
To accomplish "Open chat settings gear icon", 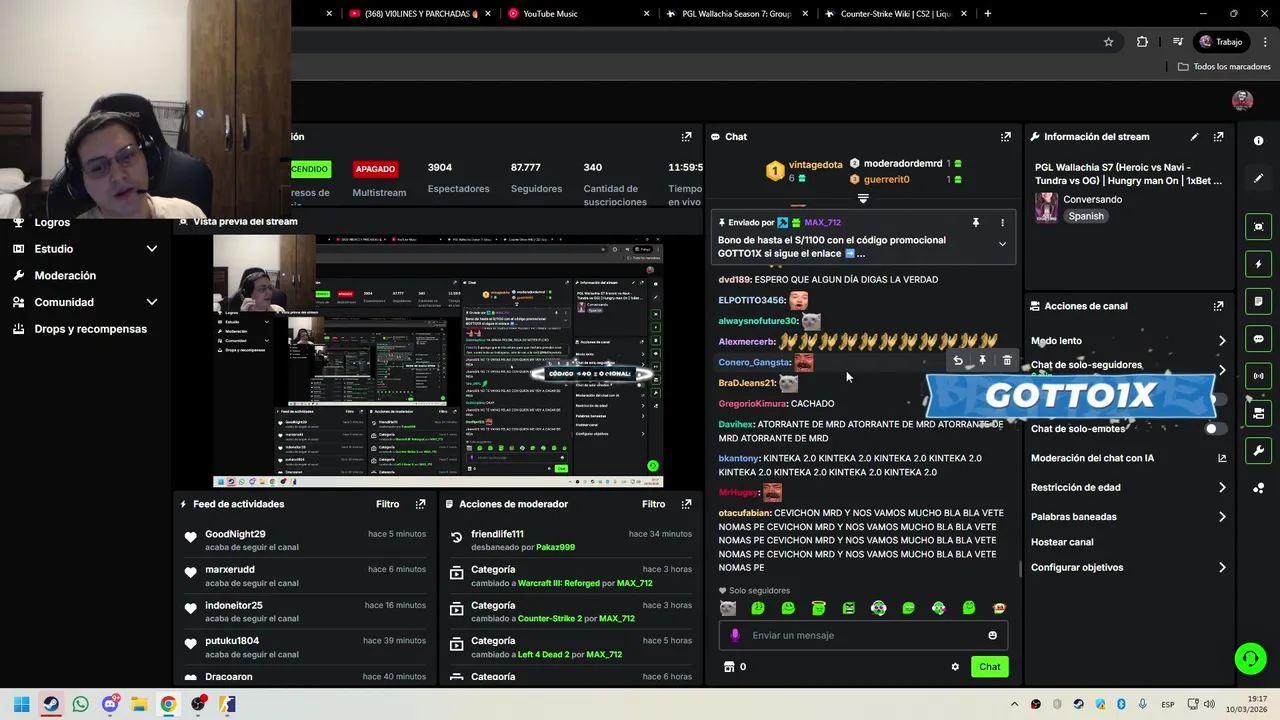I will point(955,667).
